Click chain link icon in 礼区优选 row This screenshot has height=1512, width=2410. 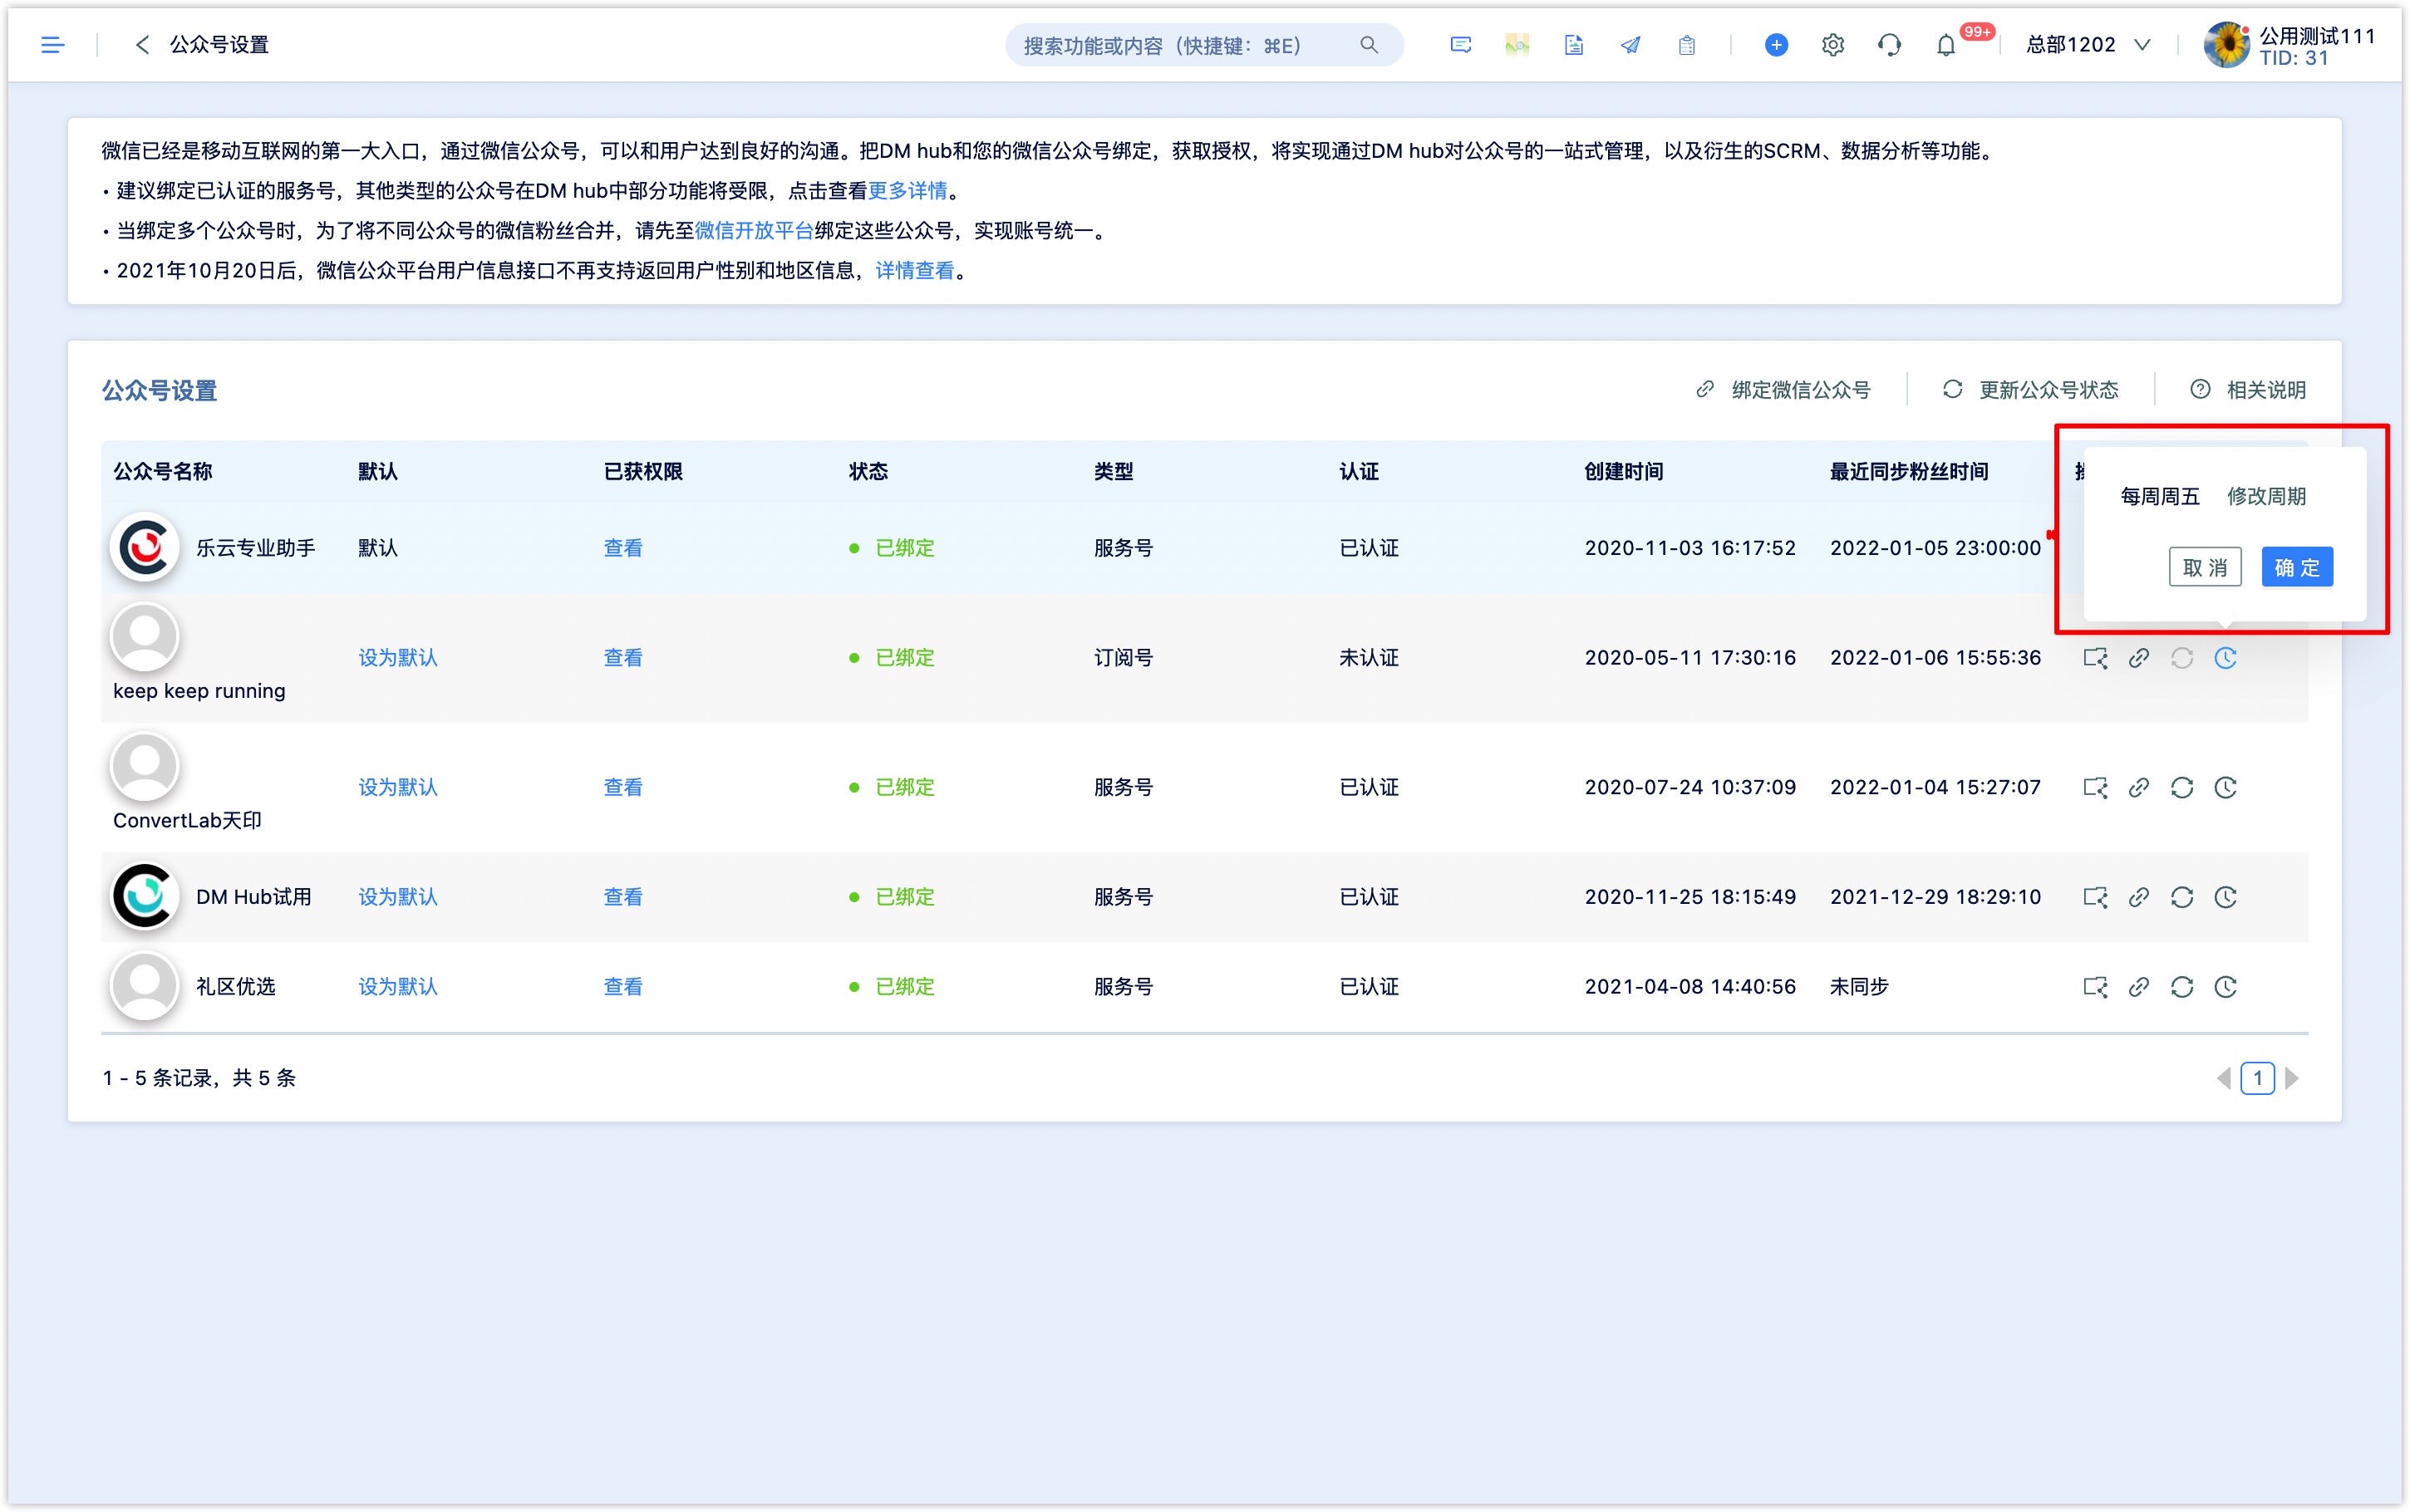(2139, 987)
